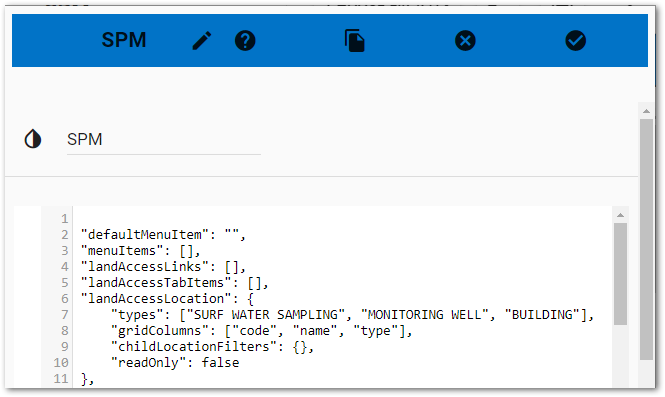Click the copy documents icon
The image size is (665, 397).
[355, 41]
